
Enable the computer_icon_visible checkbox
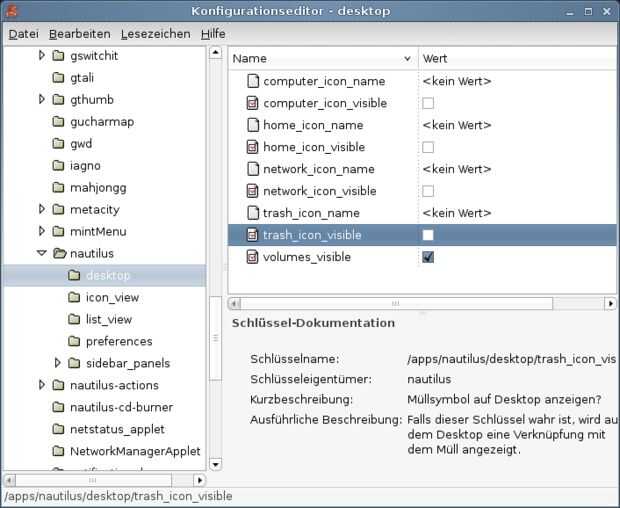coord(428,103)
